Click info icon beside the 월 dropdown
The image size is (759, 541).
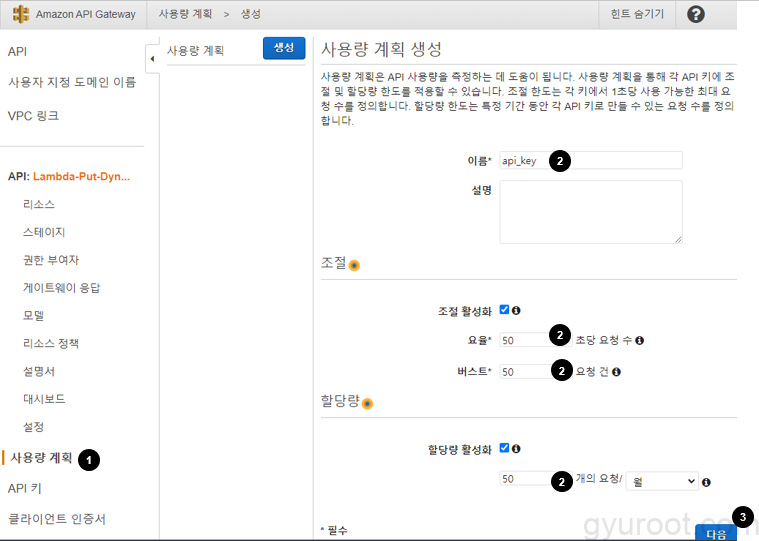[x=706, y=482]
